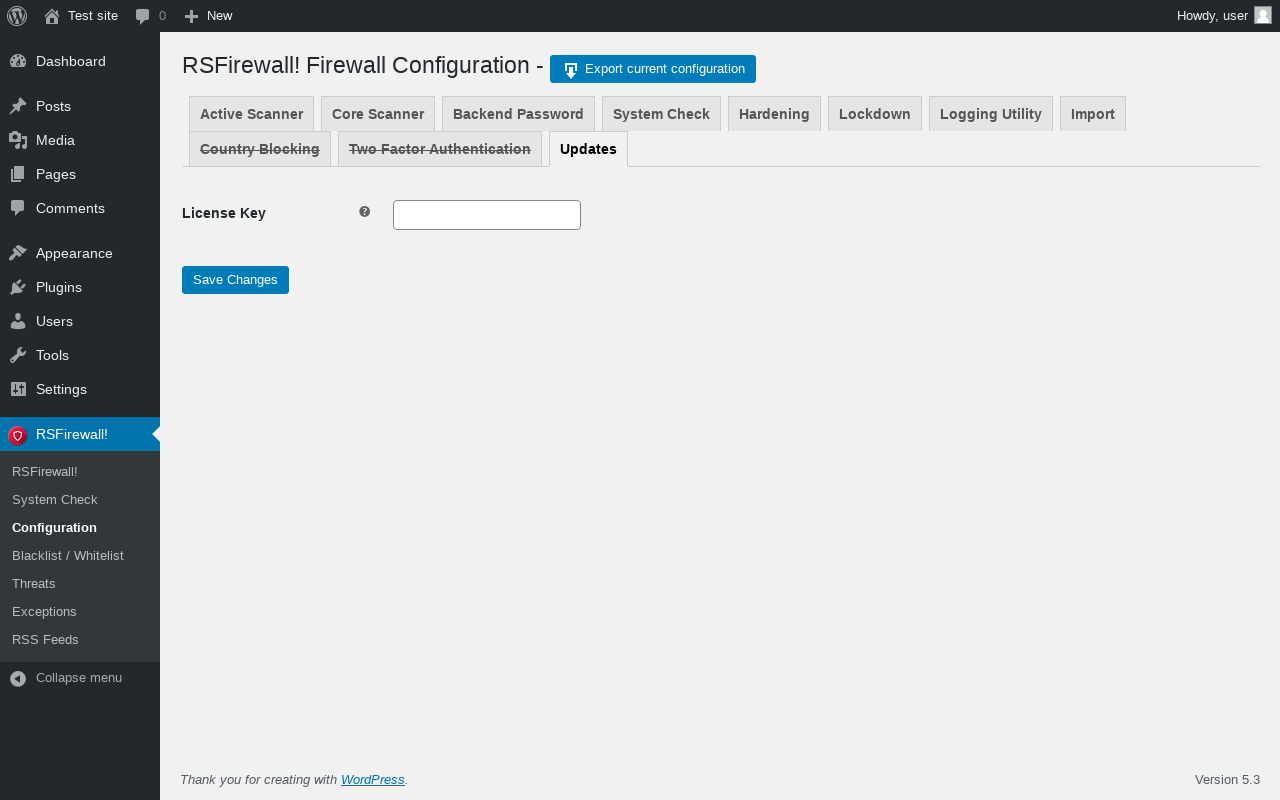Switch to the Logging Utility tab

pyautogui.click(x=991, y=114)
